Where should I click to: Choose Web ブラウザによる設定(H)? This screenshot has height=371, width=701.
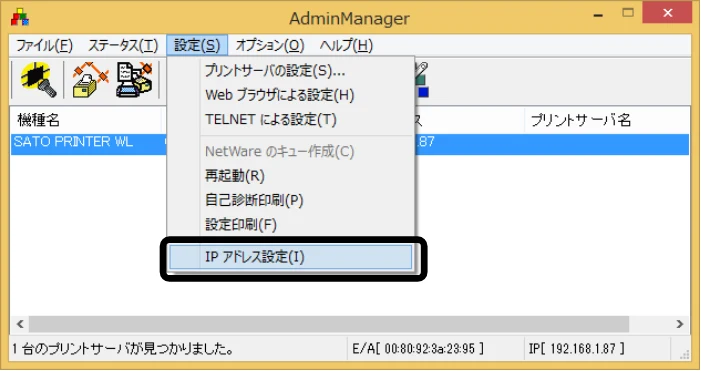pyautogui.click(x=291, y=95)
